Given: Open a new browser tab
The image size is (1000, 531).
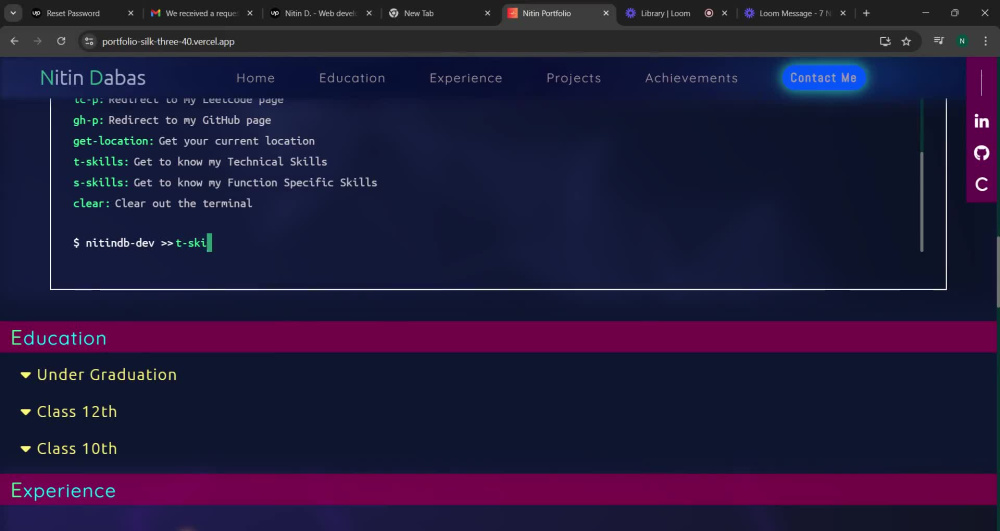Looking at the screenshot, I should [866, 13].
